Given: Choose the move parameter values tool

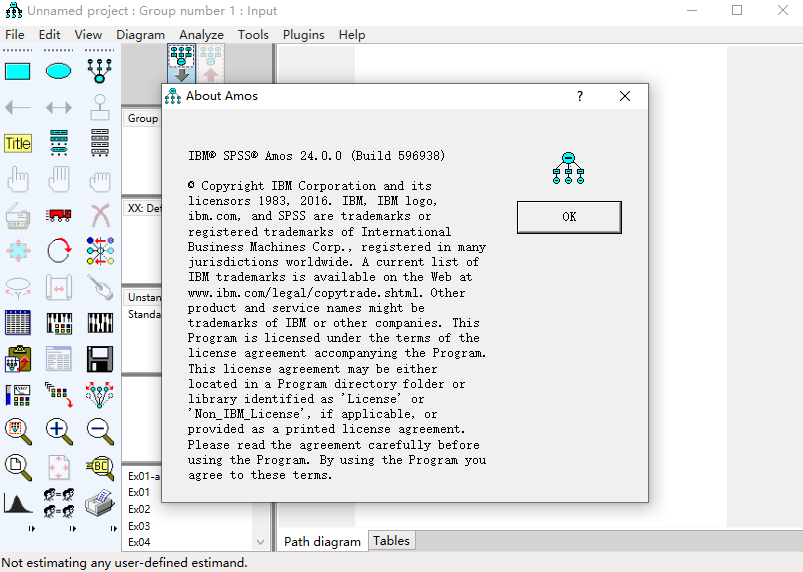Looking at the screenshot, I should (18, 288).
